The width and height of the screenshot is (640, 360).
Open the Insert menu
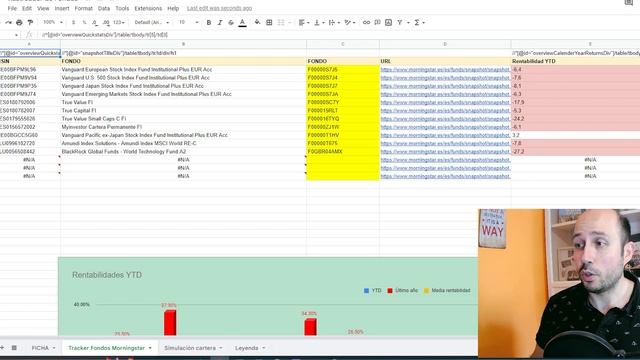[x=62, y=8]
